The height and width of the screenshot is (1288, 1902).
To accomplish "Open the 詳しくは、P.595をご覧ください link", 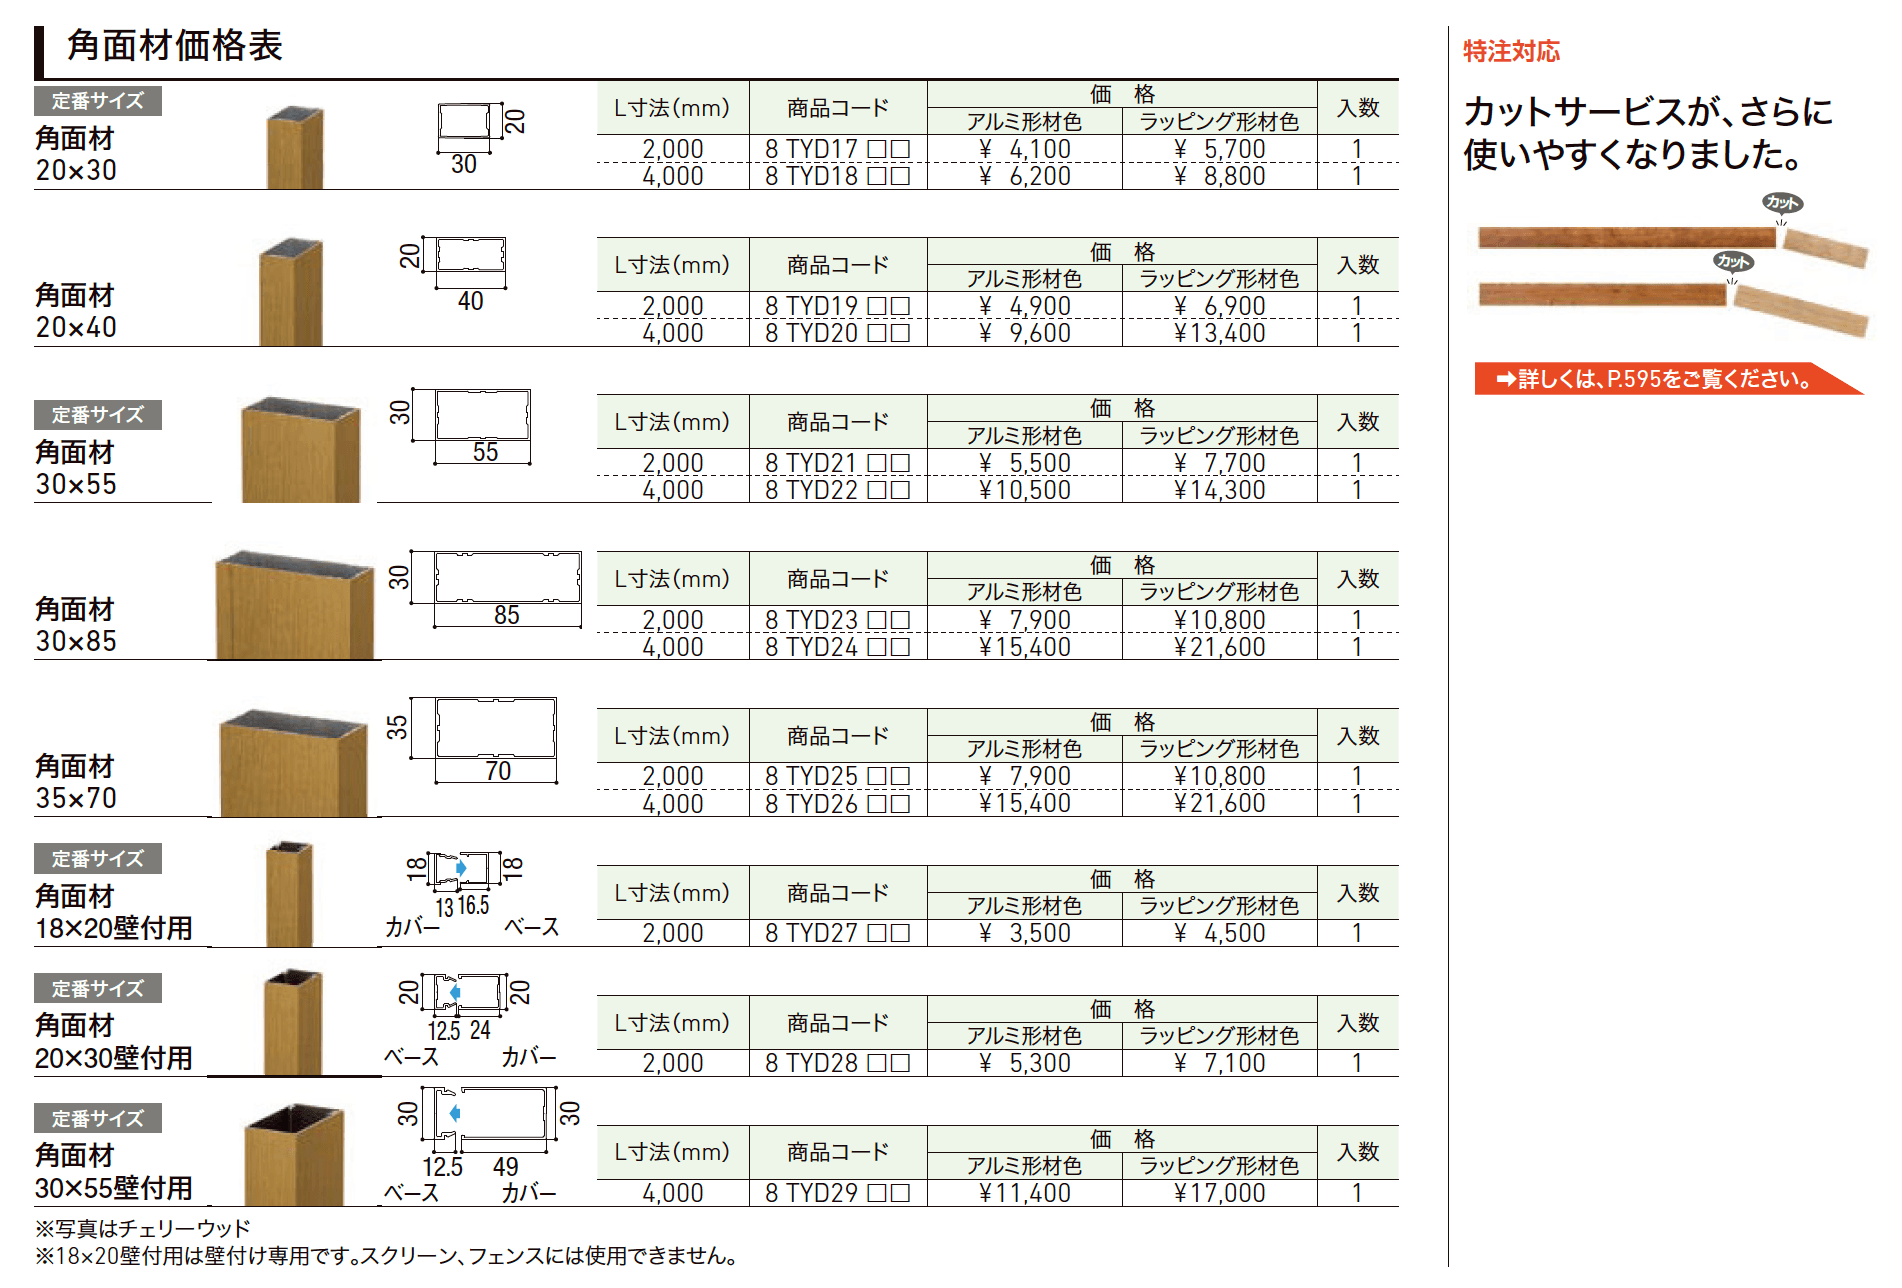I will [x=1668, y=379].
